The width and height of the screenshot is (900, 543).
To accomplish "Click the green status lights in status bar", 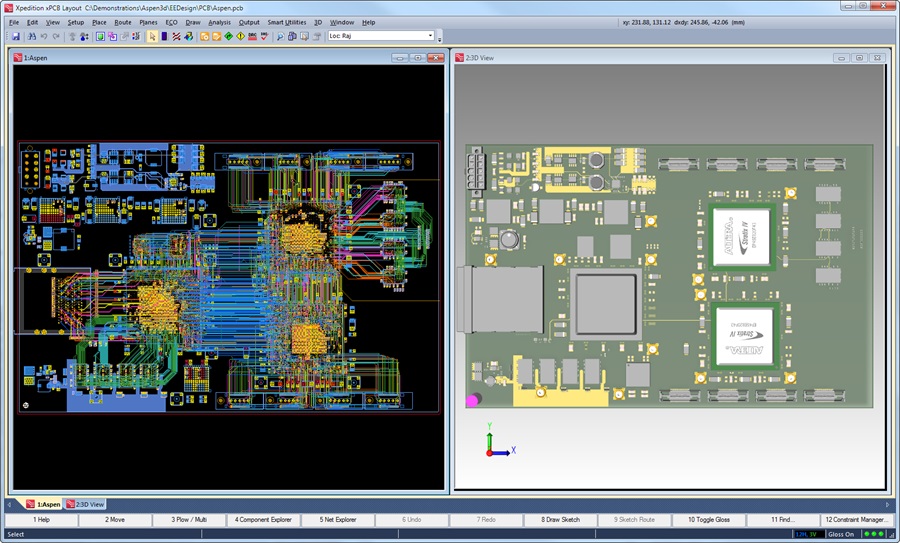I will pos(876,534).
